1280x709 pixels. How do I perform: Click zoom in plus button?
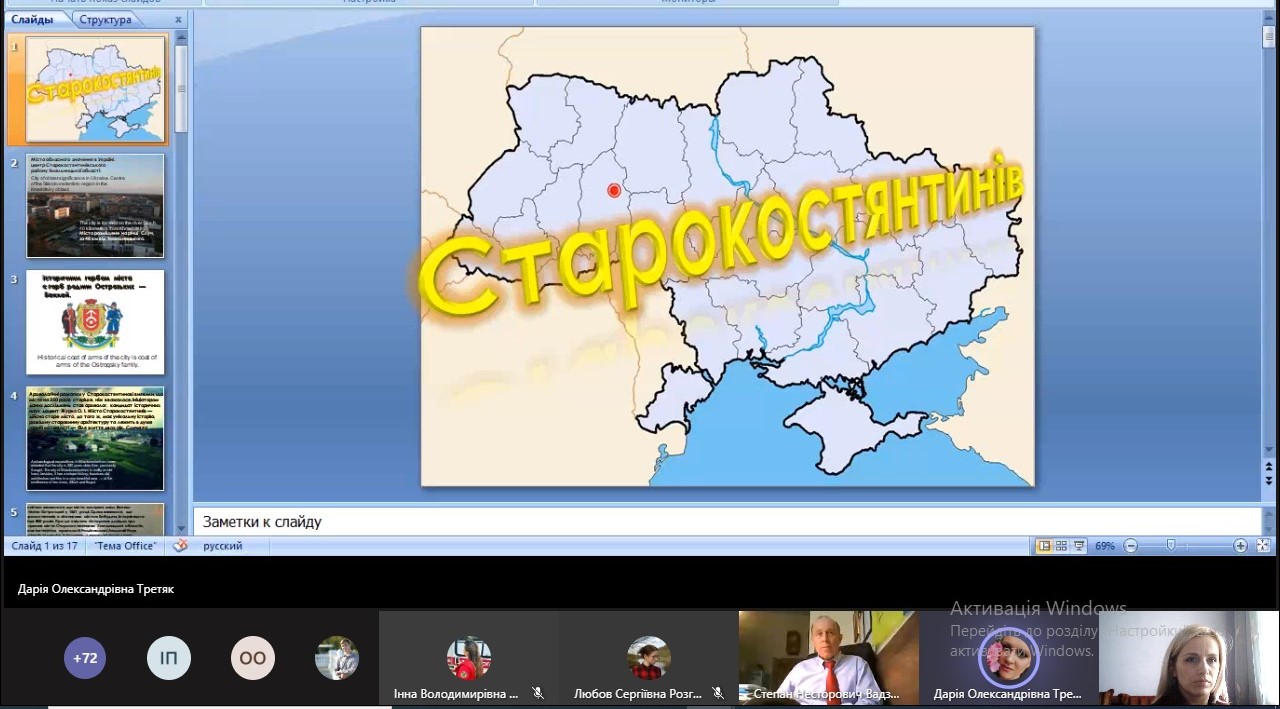point(1240,546)
